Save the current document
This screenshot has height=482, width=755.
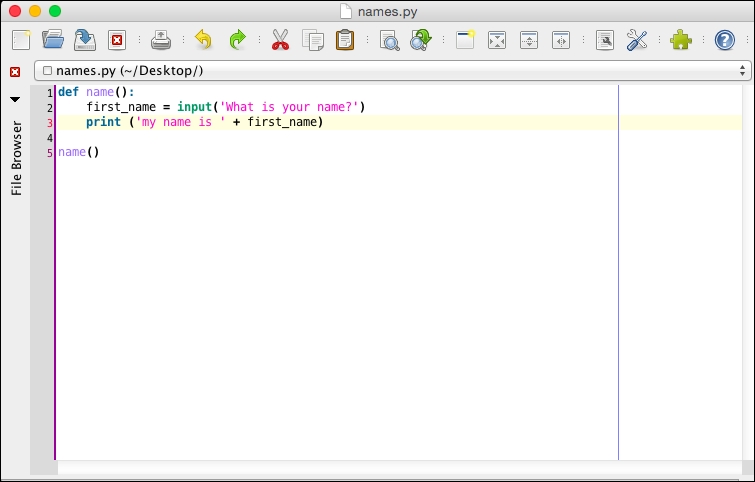coord(85,40)
